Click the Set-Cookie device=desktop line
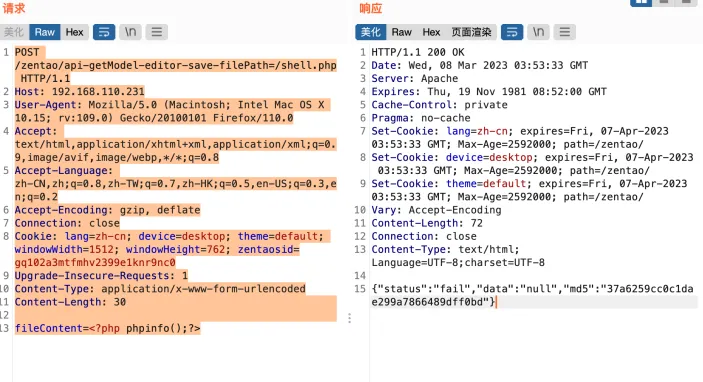703x382 pixels. [x=532, y=164]
